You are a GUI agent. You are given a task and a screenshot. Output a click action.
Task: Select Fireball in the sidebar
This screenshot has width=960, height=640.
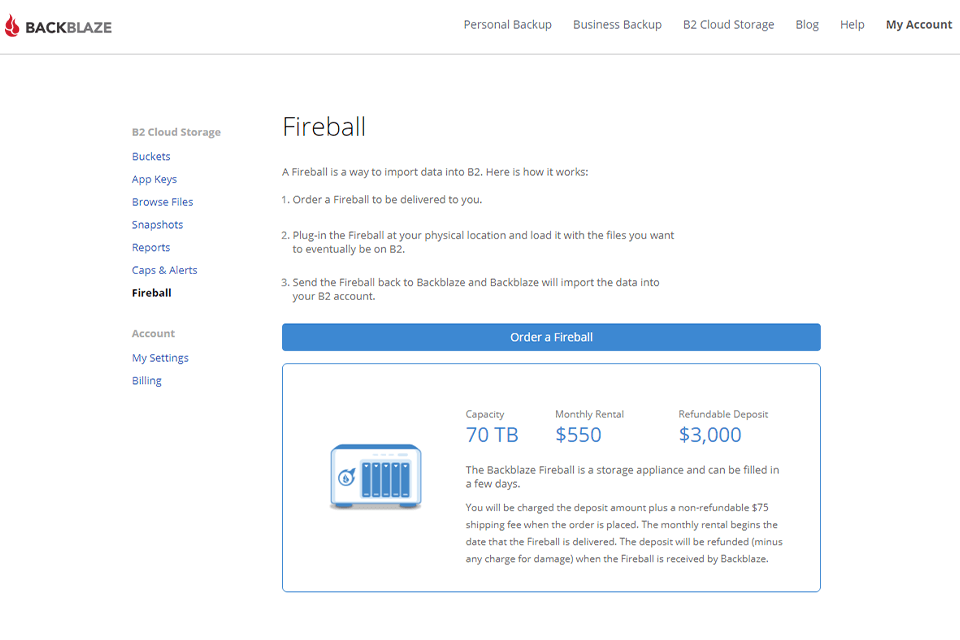click(x=151, y=293)
